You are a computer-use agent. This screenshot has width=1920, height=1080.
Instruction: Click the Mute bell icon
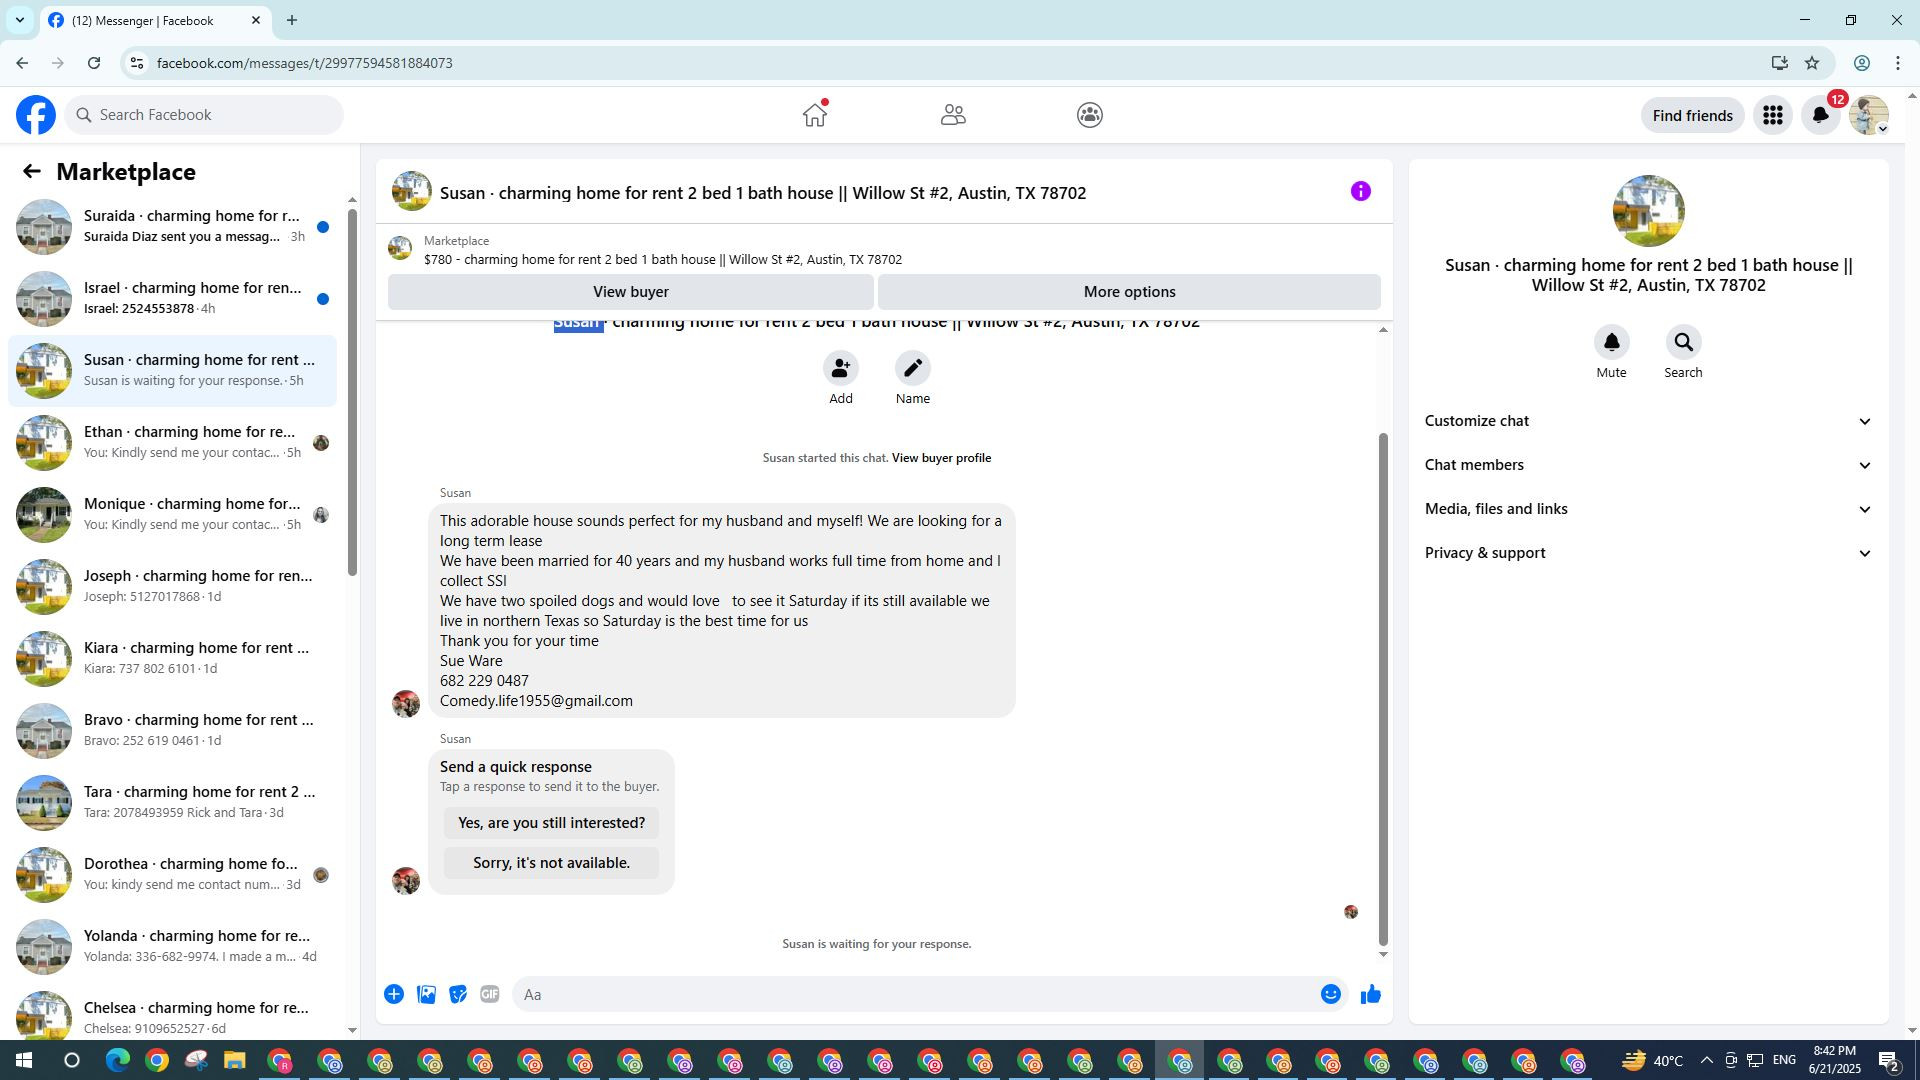click(x=1611, y=343)
